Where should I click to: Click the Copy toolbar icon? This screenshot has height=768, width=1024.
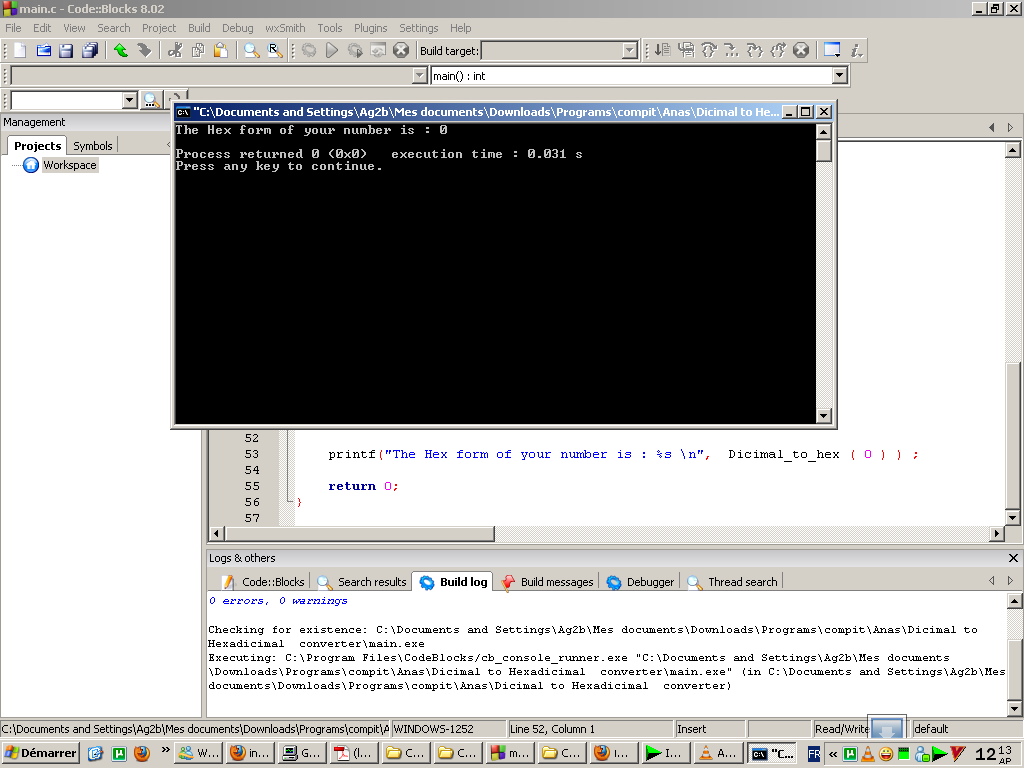(198, 50)
